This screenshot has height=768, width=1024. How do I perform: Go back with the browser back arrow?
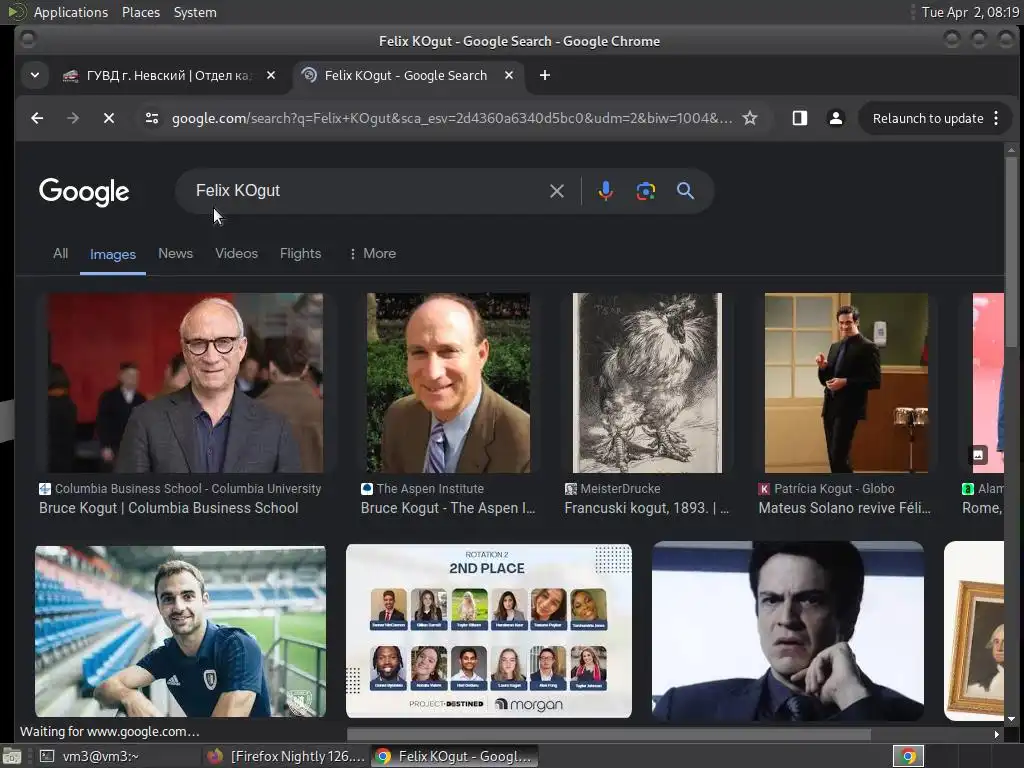pyautogui.click(x=37, y=118)
